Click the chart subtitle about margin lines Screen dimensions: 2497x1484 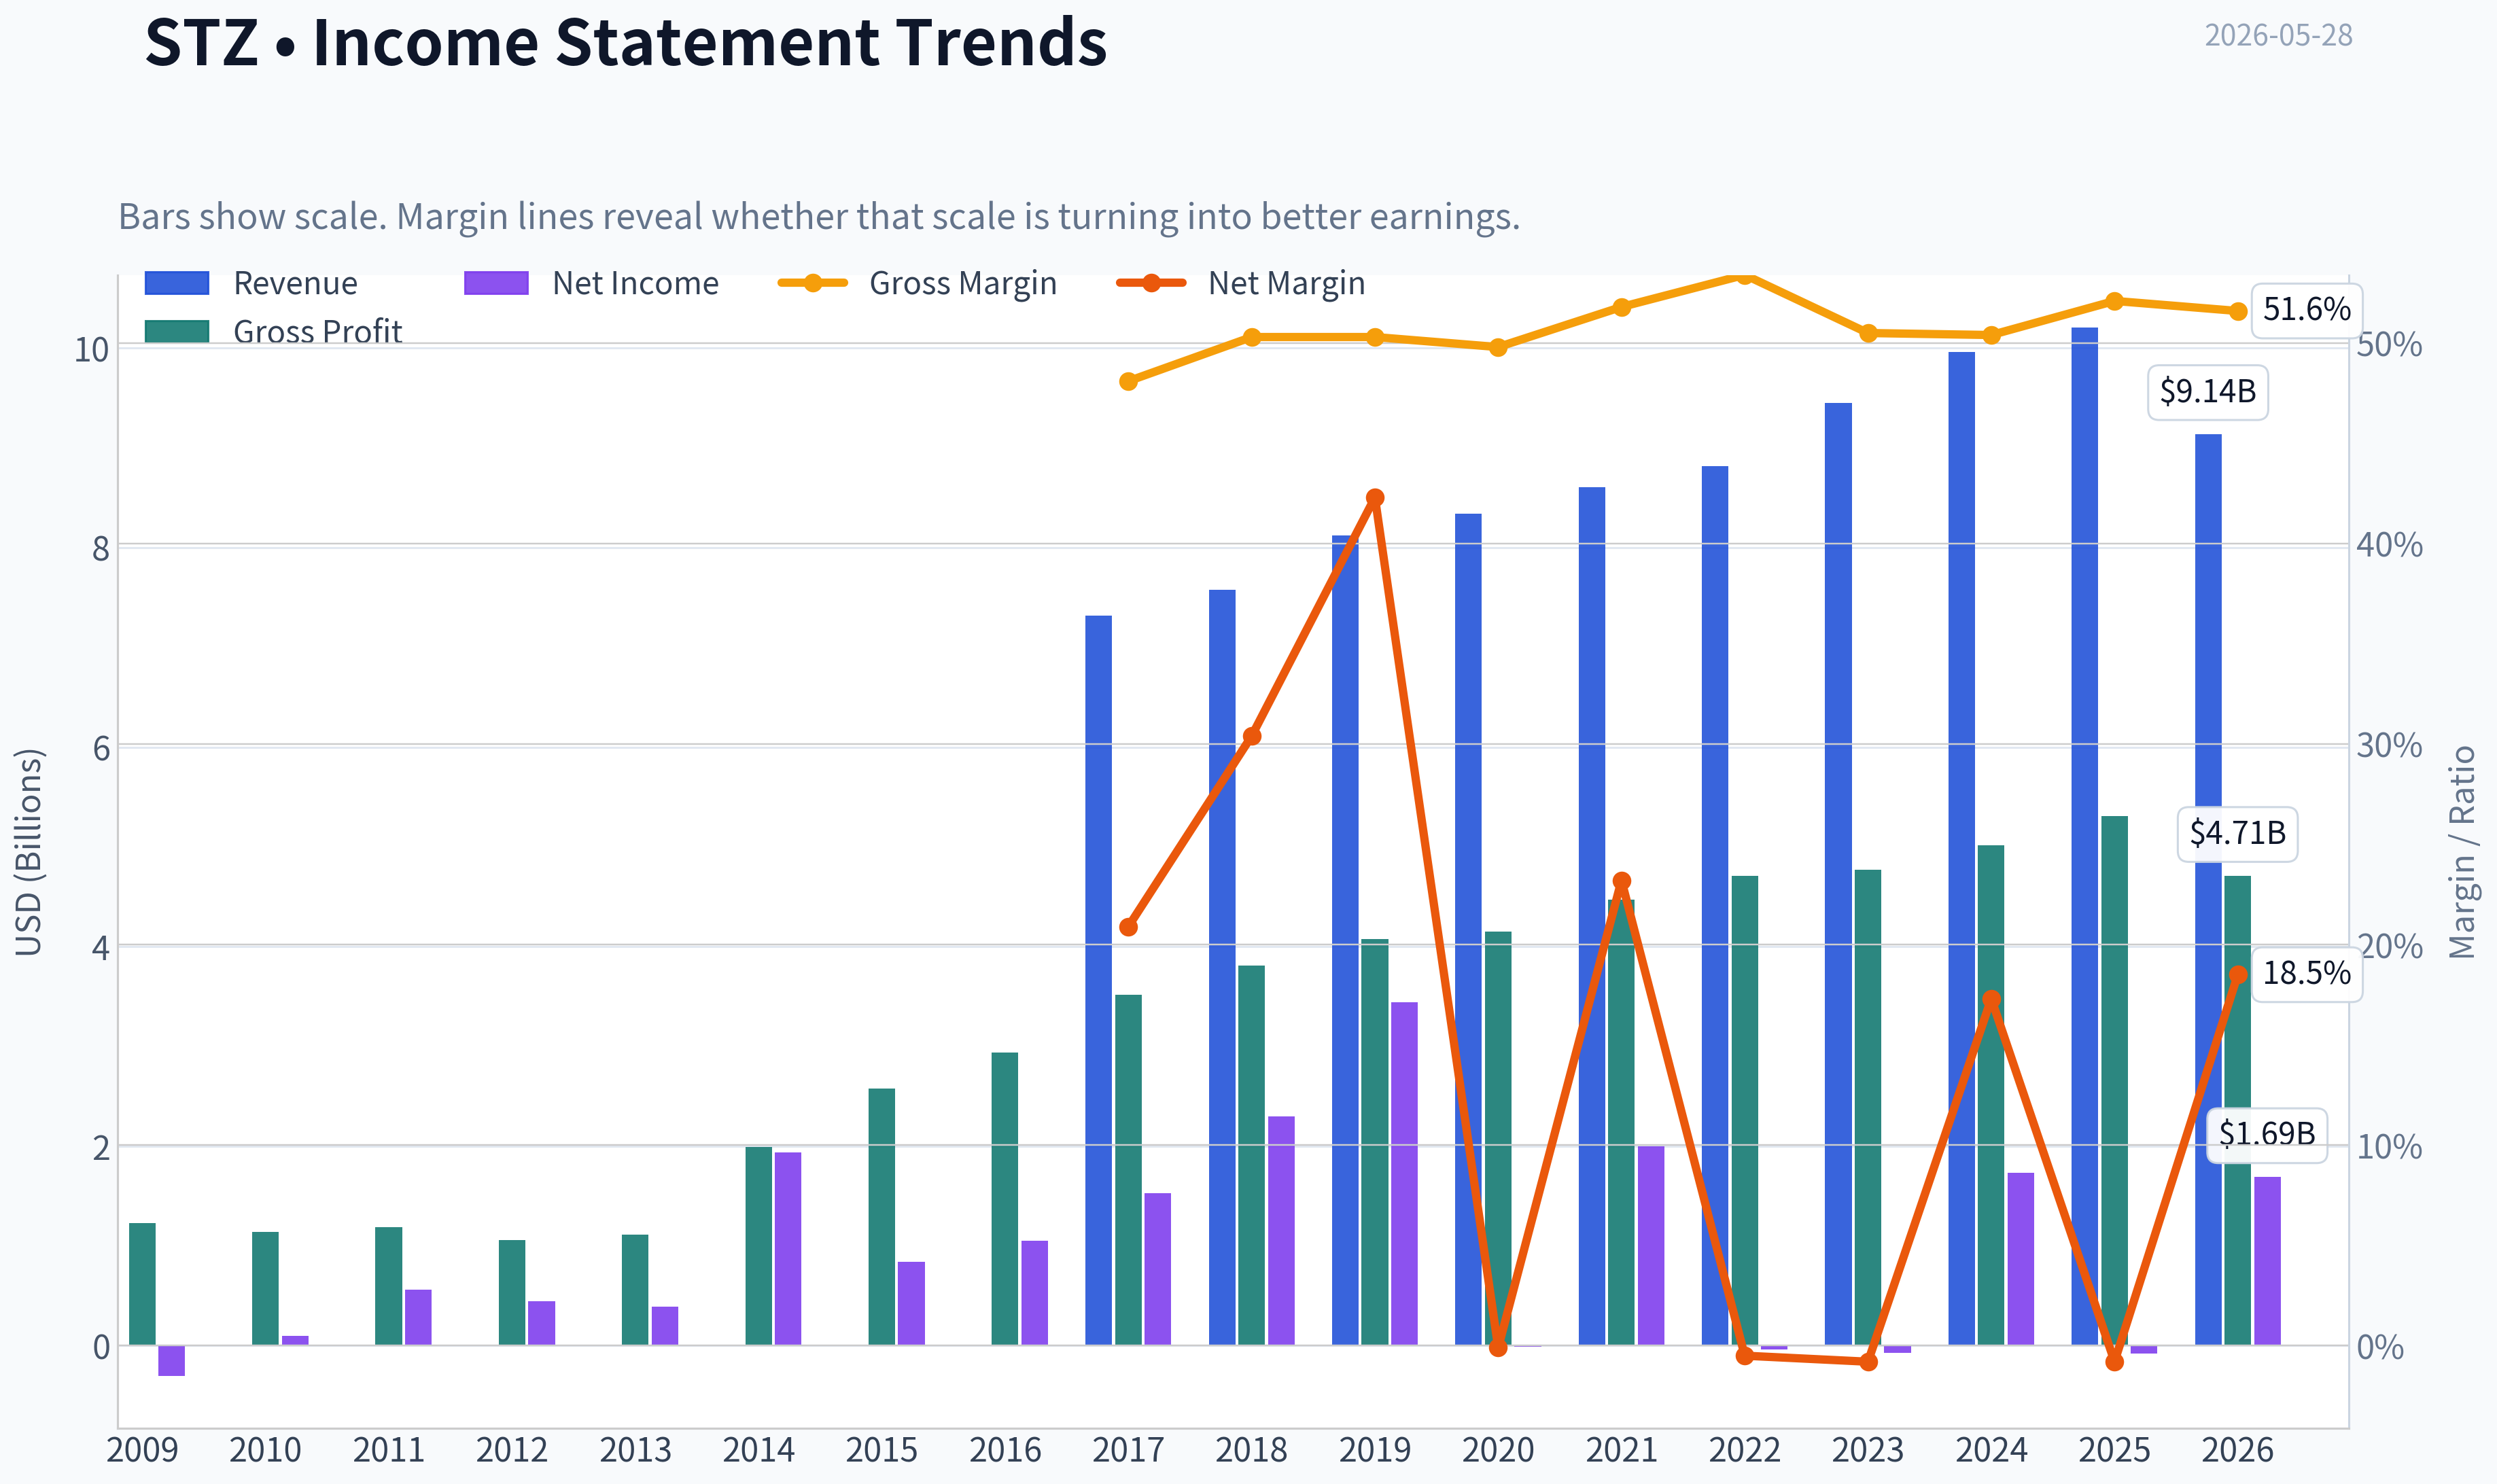[819, 216]
